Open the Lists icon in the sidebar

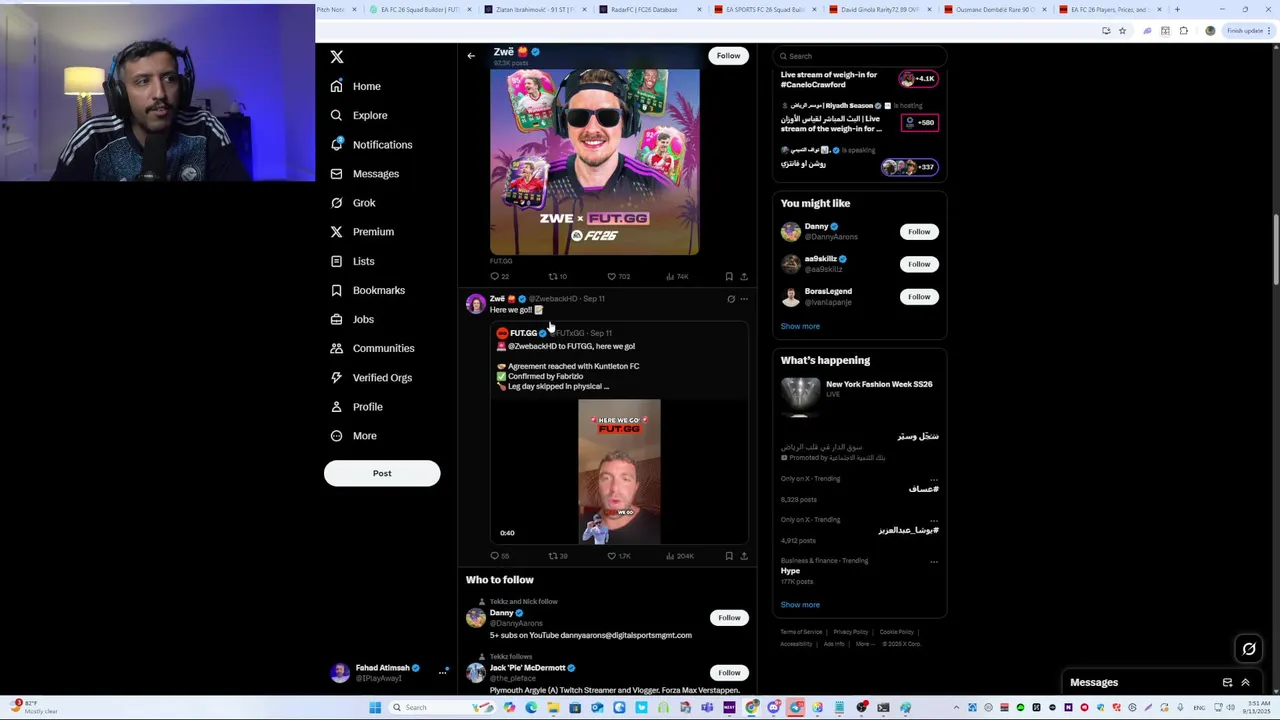pyautogui.click(x=336, y=261)
